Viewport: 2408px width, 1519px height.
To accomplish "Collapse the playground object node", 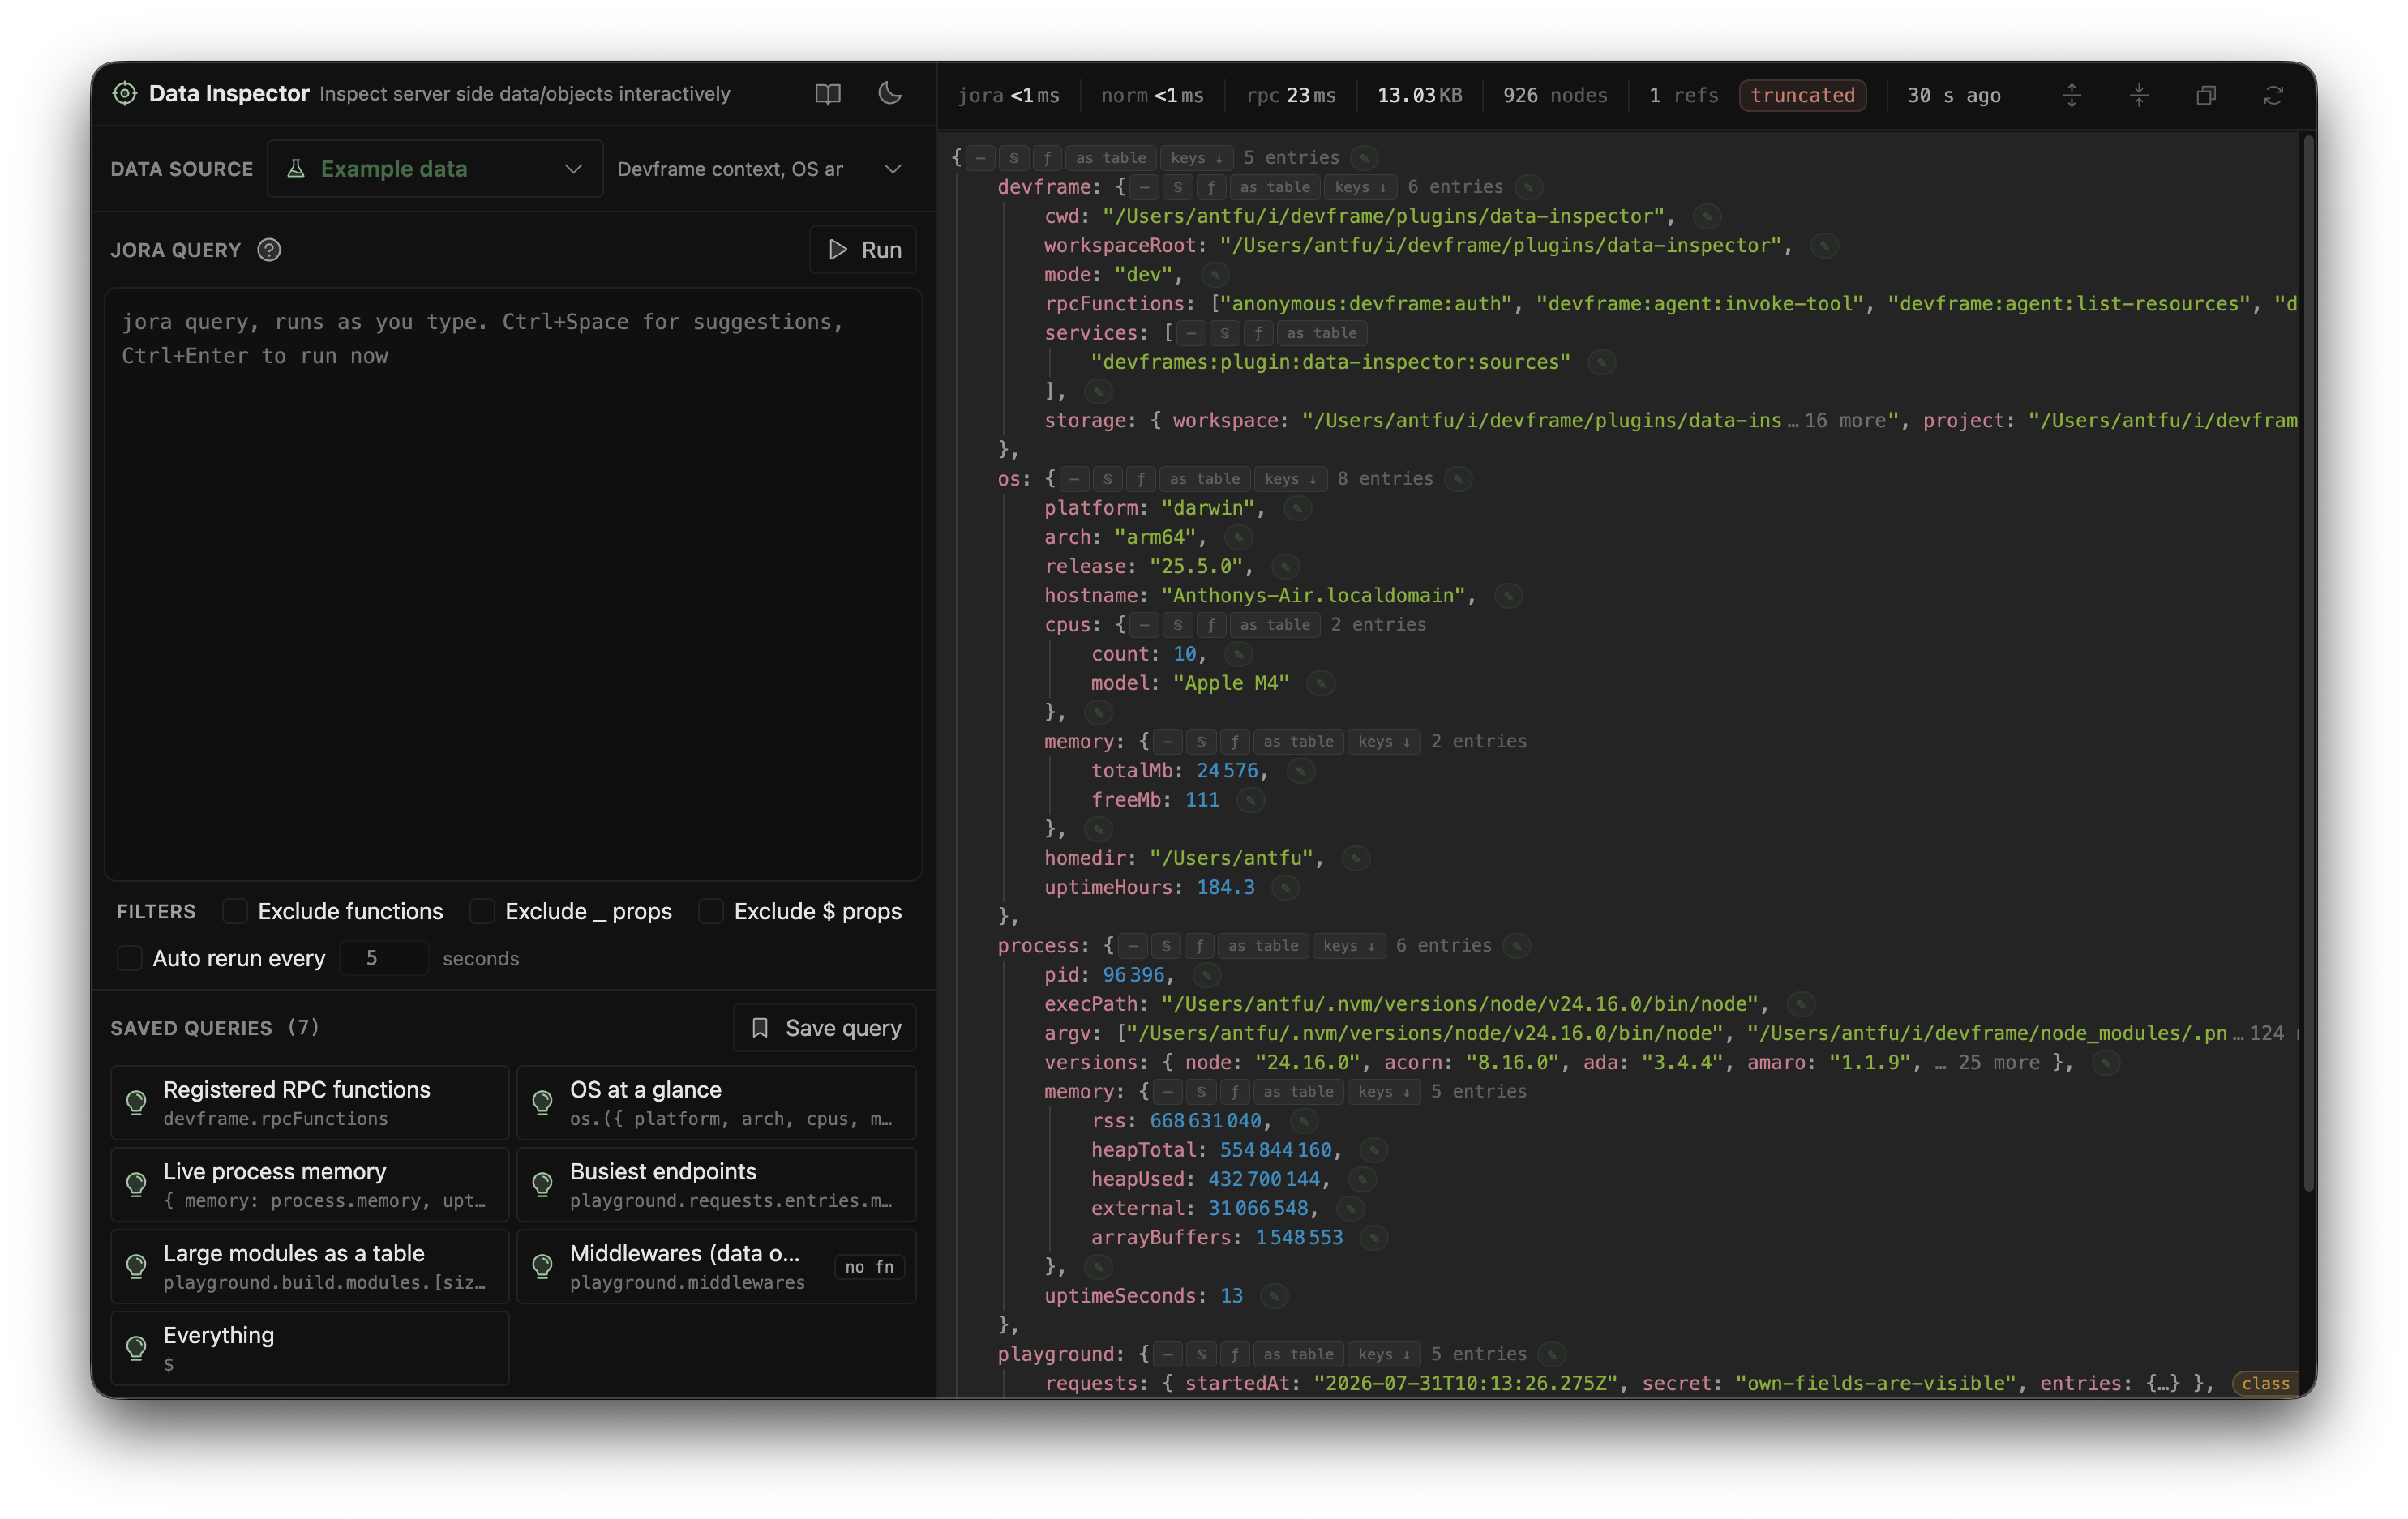I will click(1168, 1355).
